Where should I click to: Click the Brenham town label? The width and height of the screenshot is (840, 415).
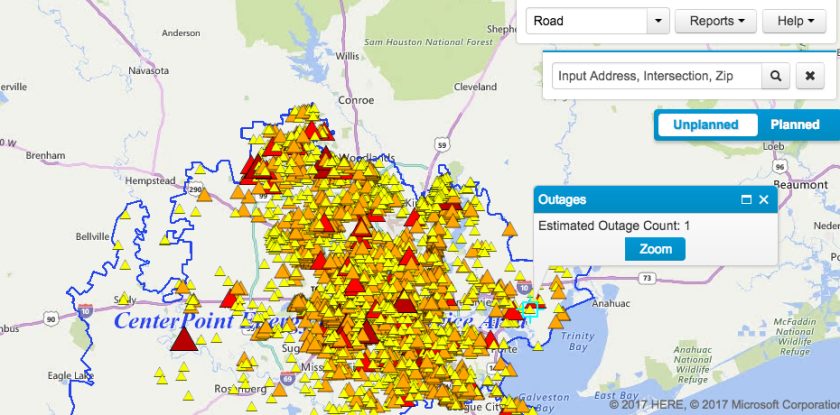46,155
